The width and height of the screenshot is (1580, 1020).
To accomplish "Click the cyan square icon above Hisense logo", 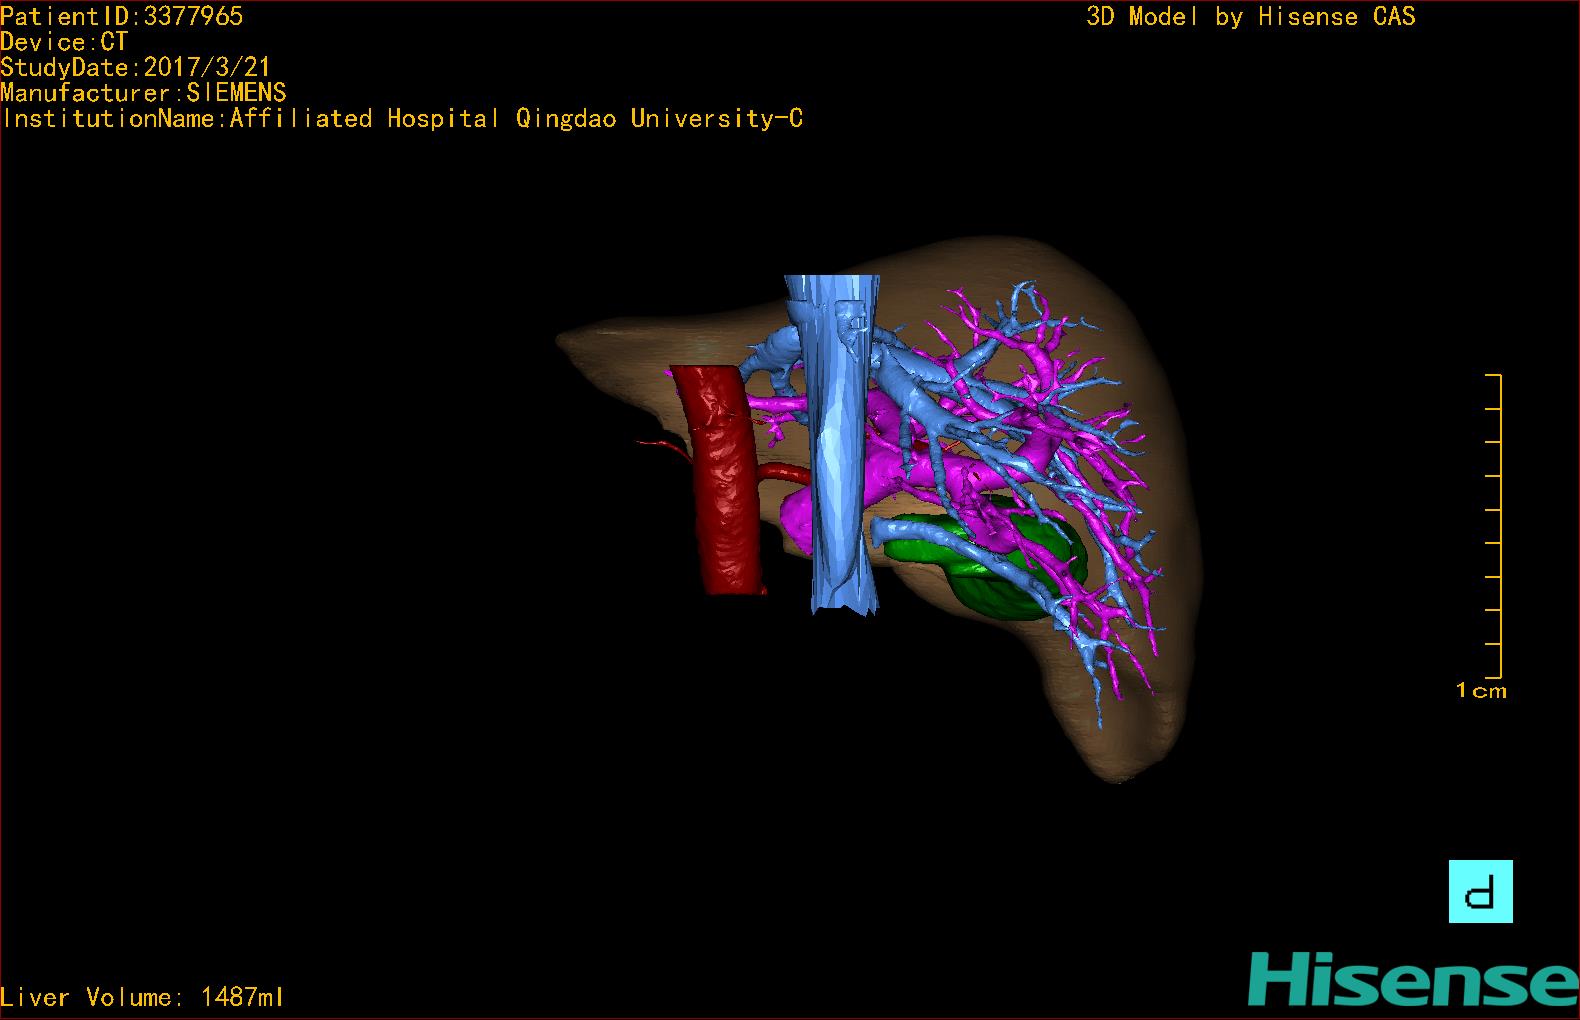I will click(x=1480, y=891).
